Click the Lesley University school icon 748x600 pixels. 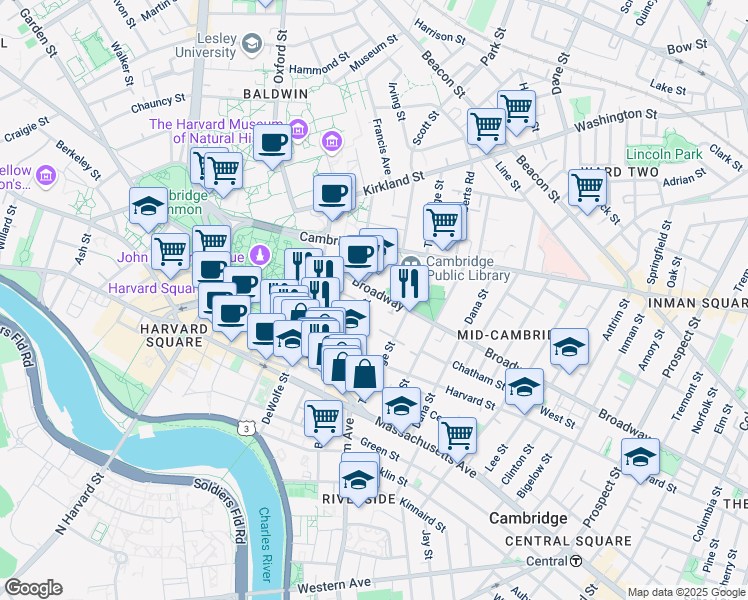pos(251,44)
